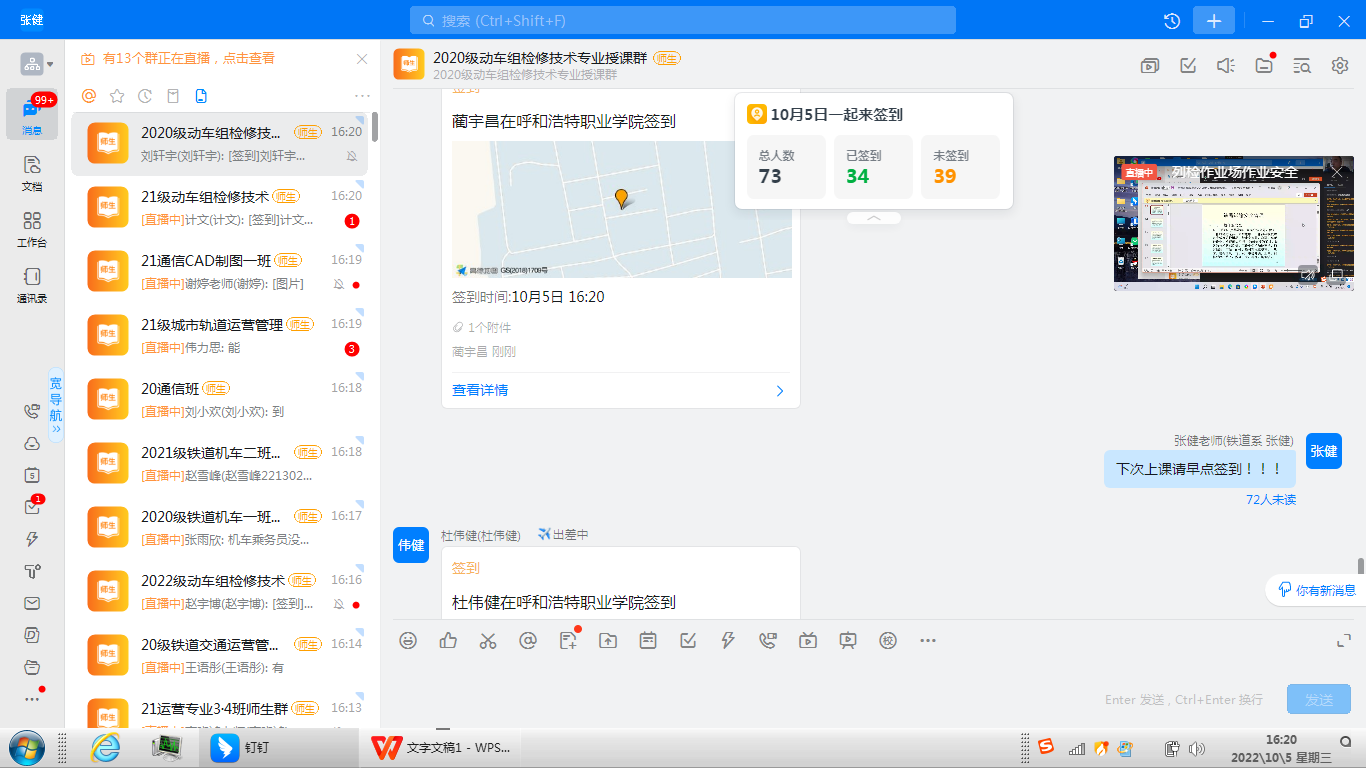Open 20通信班 conversation
Image resolution: width=1366 pixels, height=768 pixels.
217,400
